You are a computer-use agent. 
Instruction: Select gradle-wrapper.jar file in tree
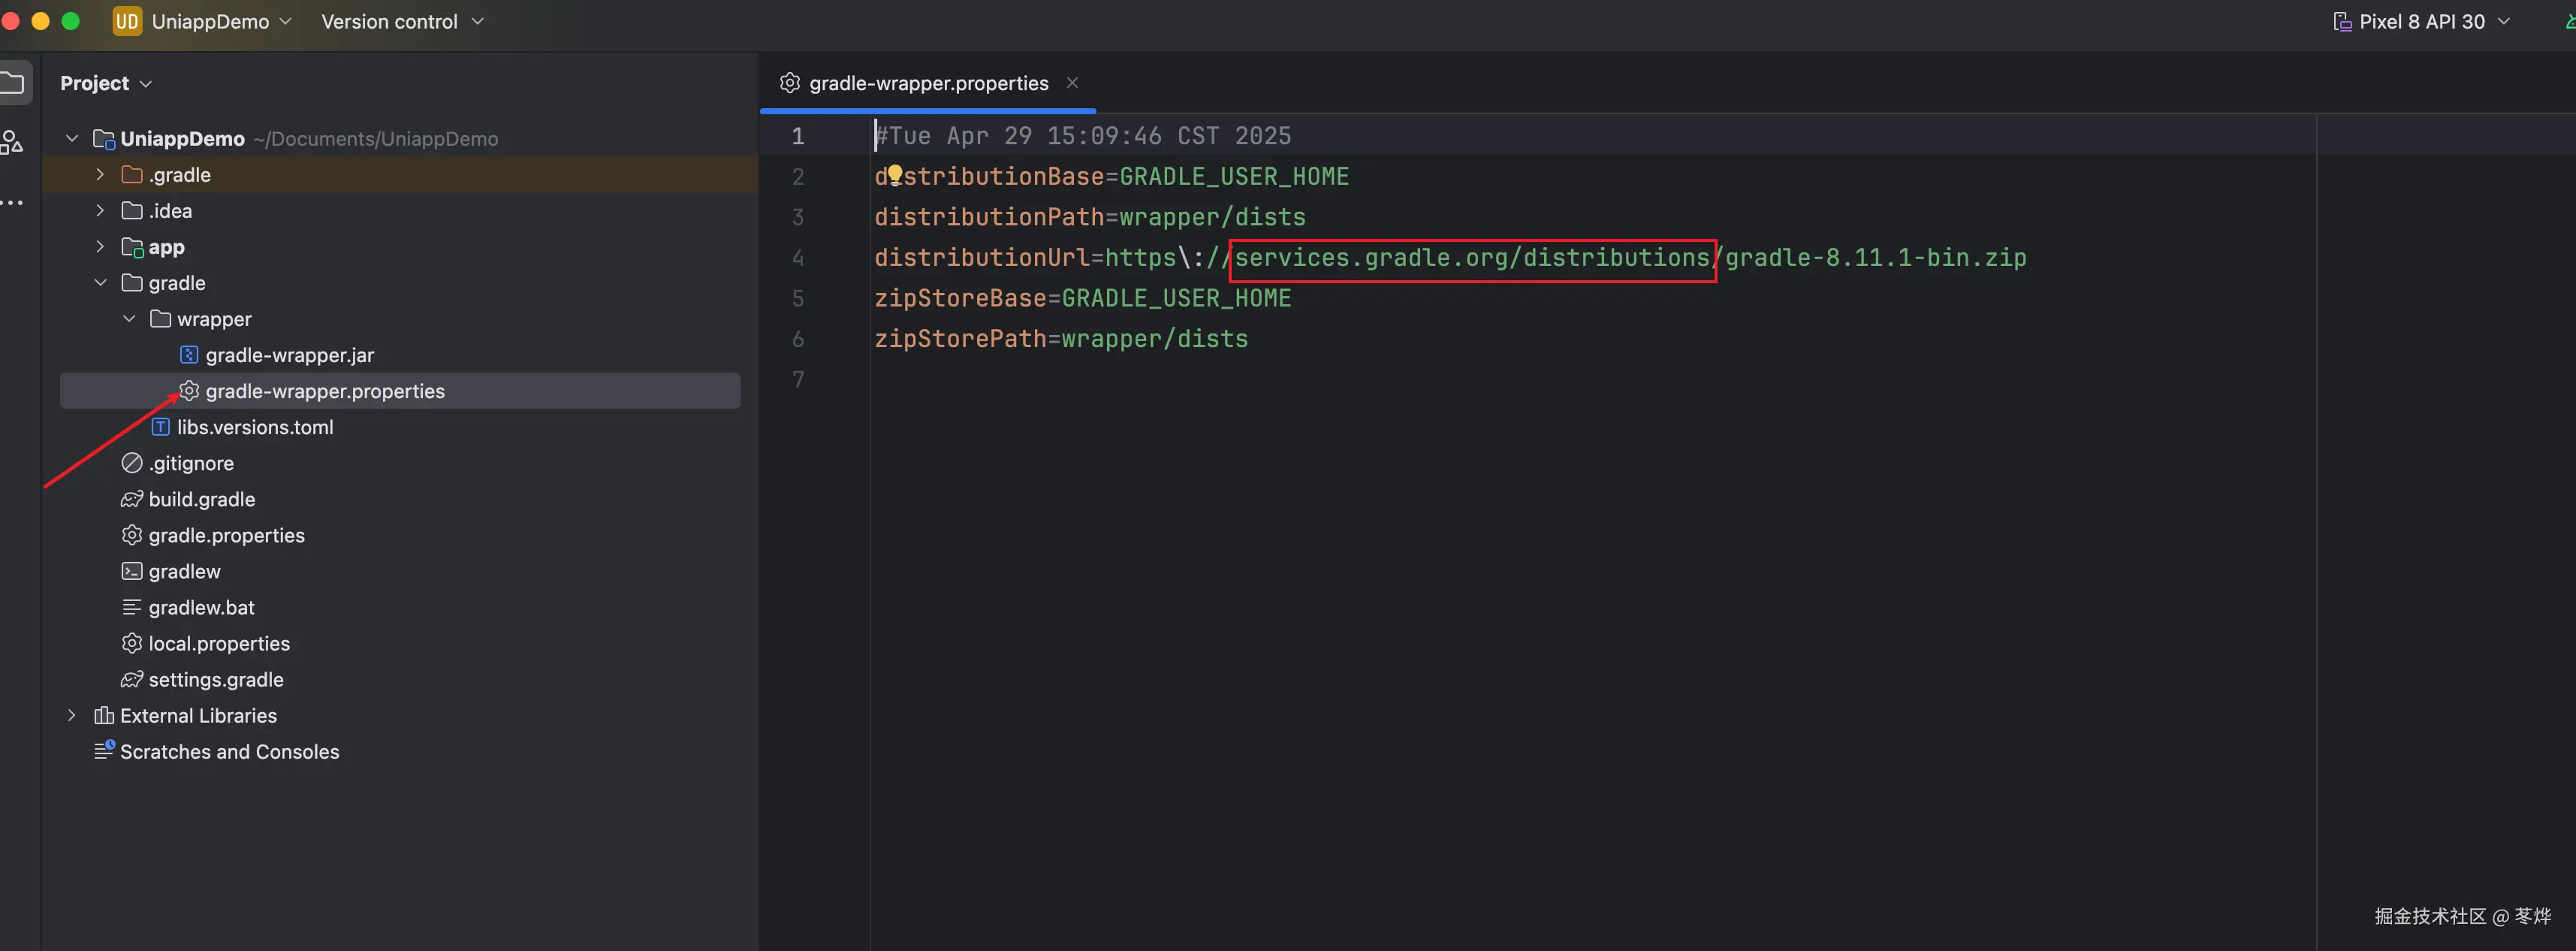289,355
